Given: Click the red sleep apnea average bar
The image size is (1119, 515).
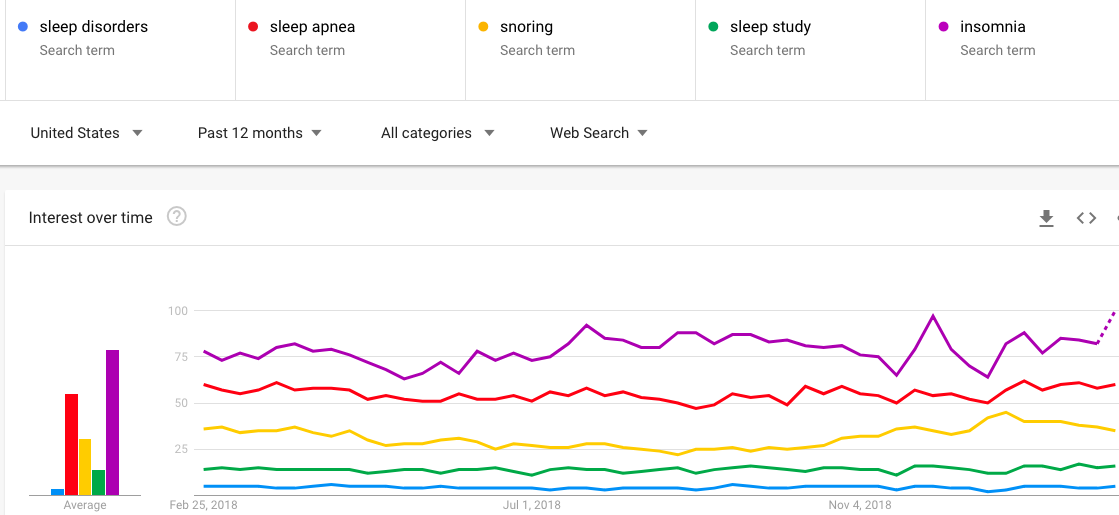Looking at the screenshot, I should [72, 444].
